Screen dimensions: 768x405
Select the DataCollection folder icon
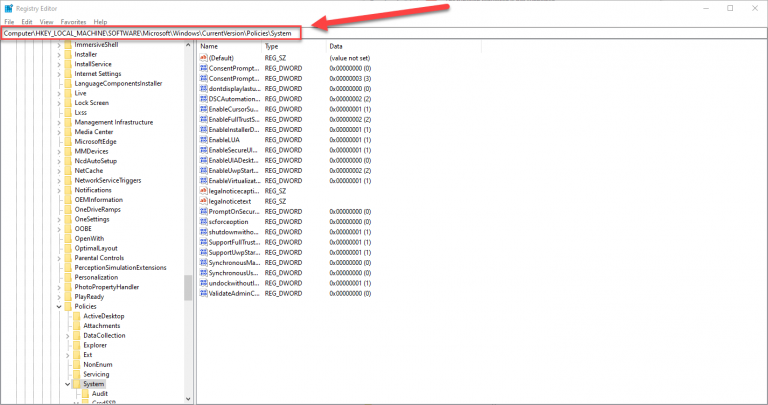[x=76, y=335]
